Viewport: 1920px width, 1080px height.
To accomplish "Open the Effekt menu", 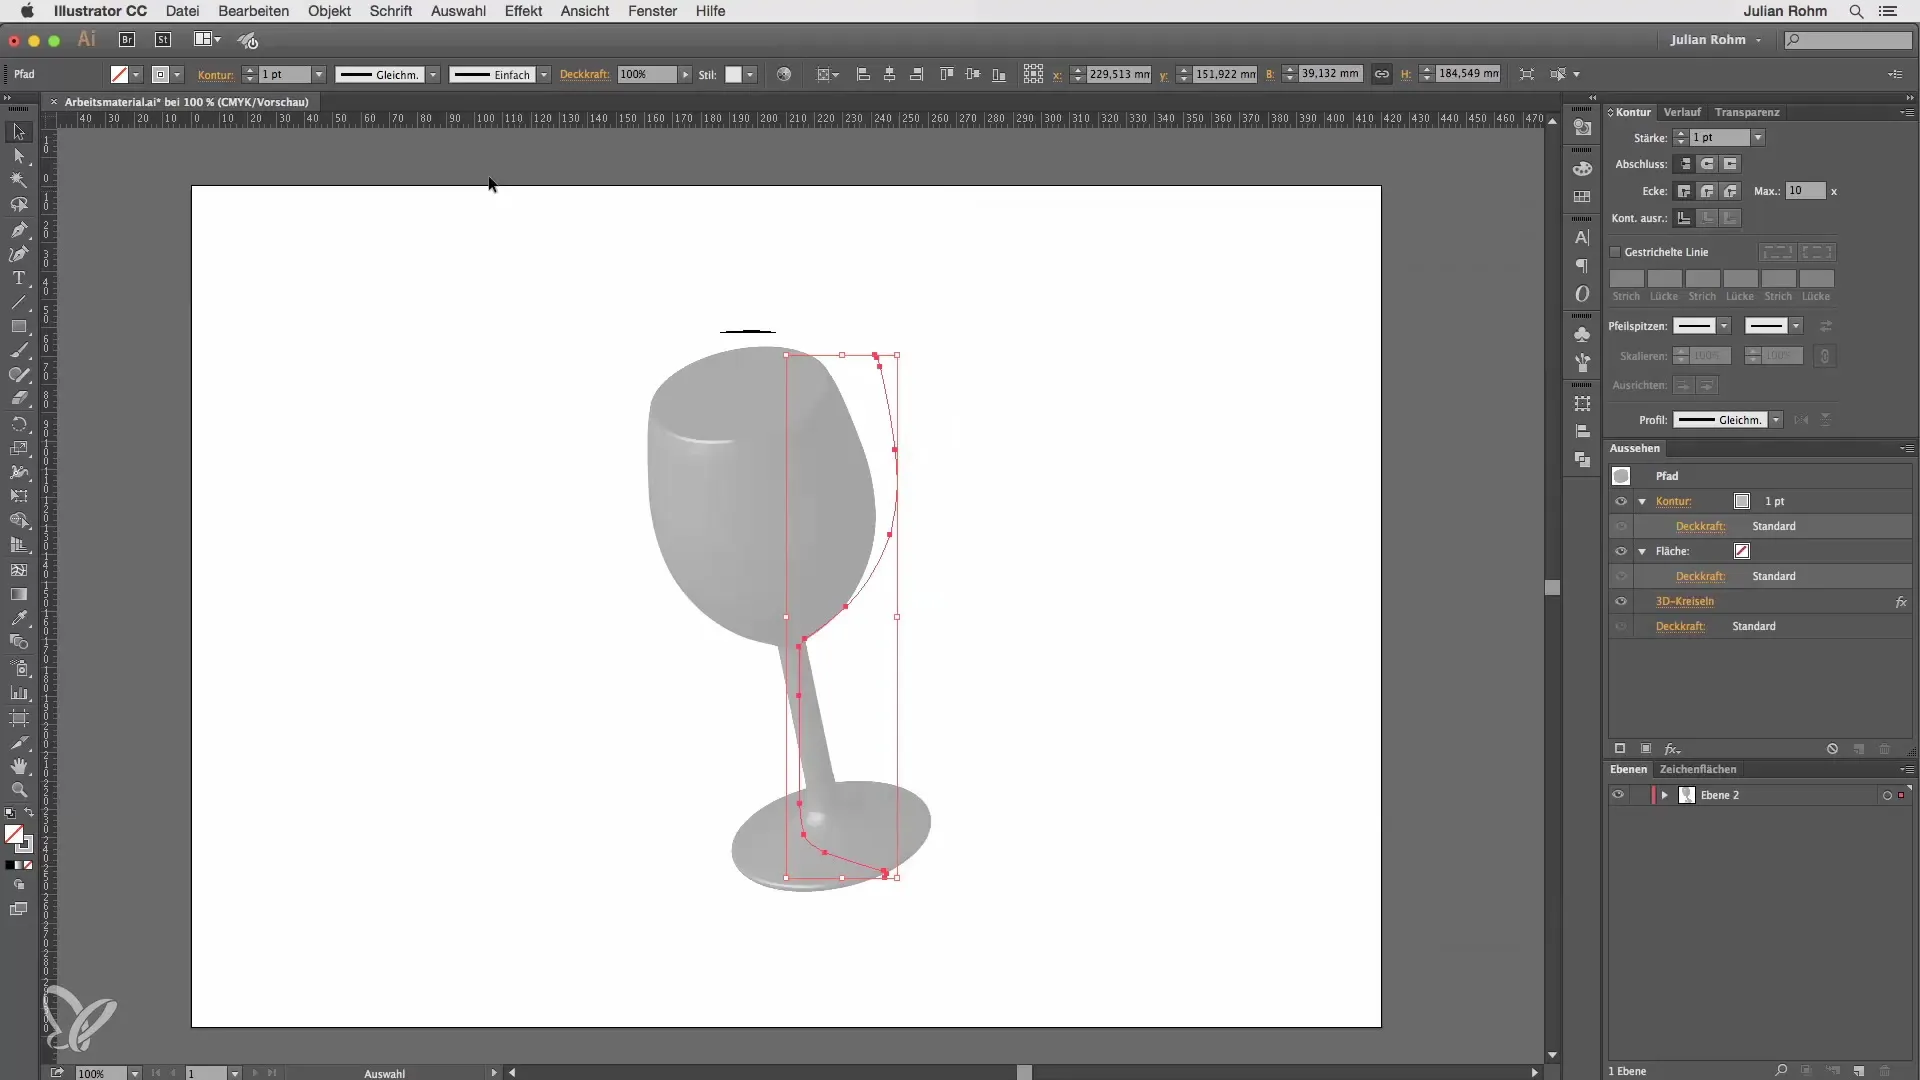I will coord(523,11).
